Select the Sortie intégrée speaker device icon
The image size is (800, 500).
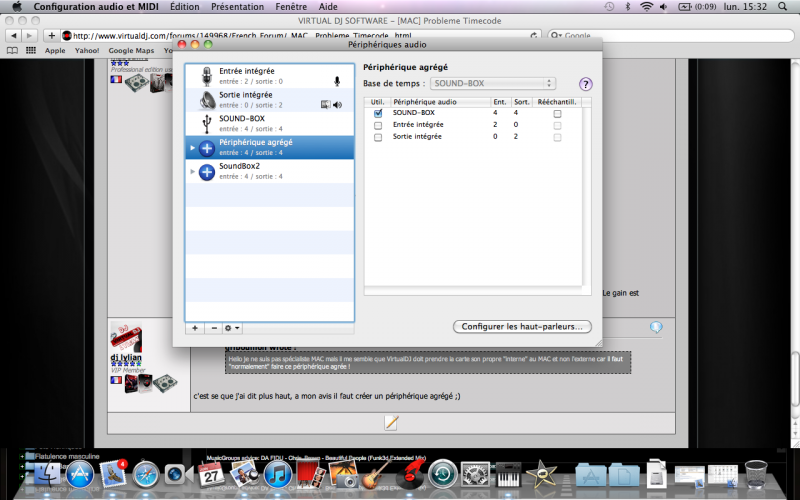207,100
